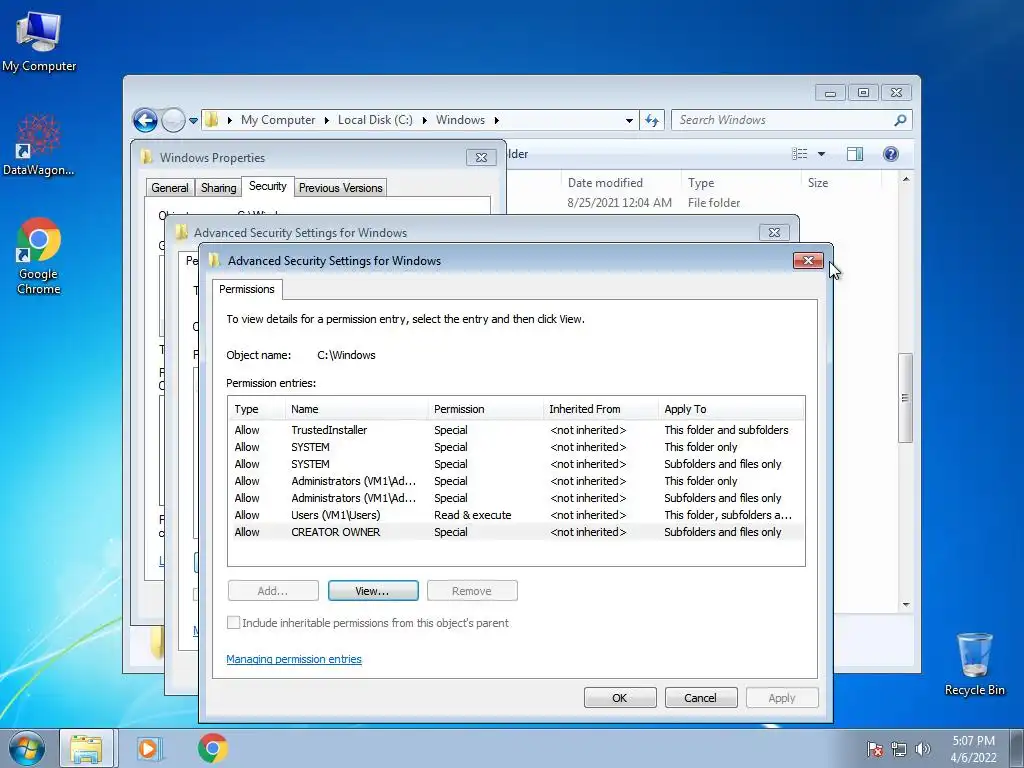Click the Explorer back arrow button
This screenshot has height=768, width=1024.
pos(145,120)
